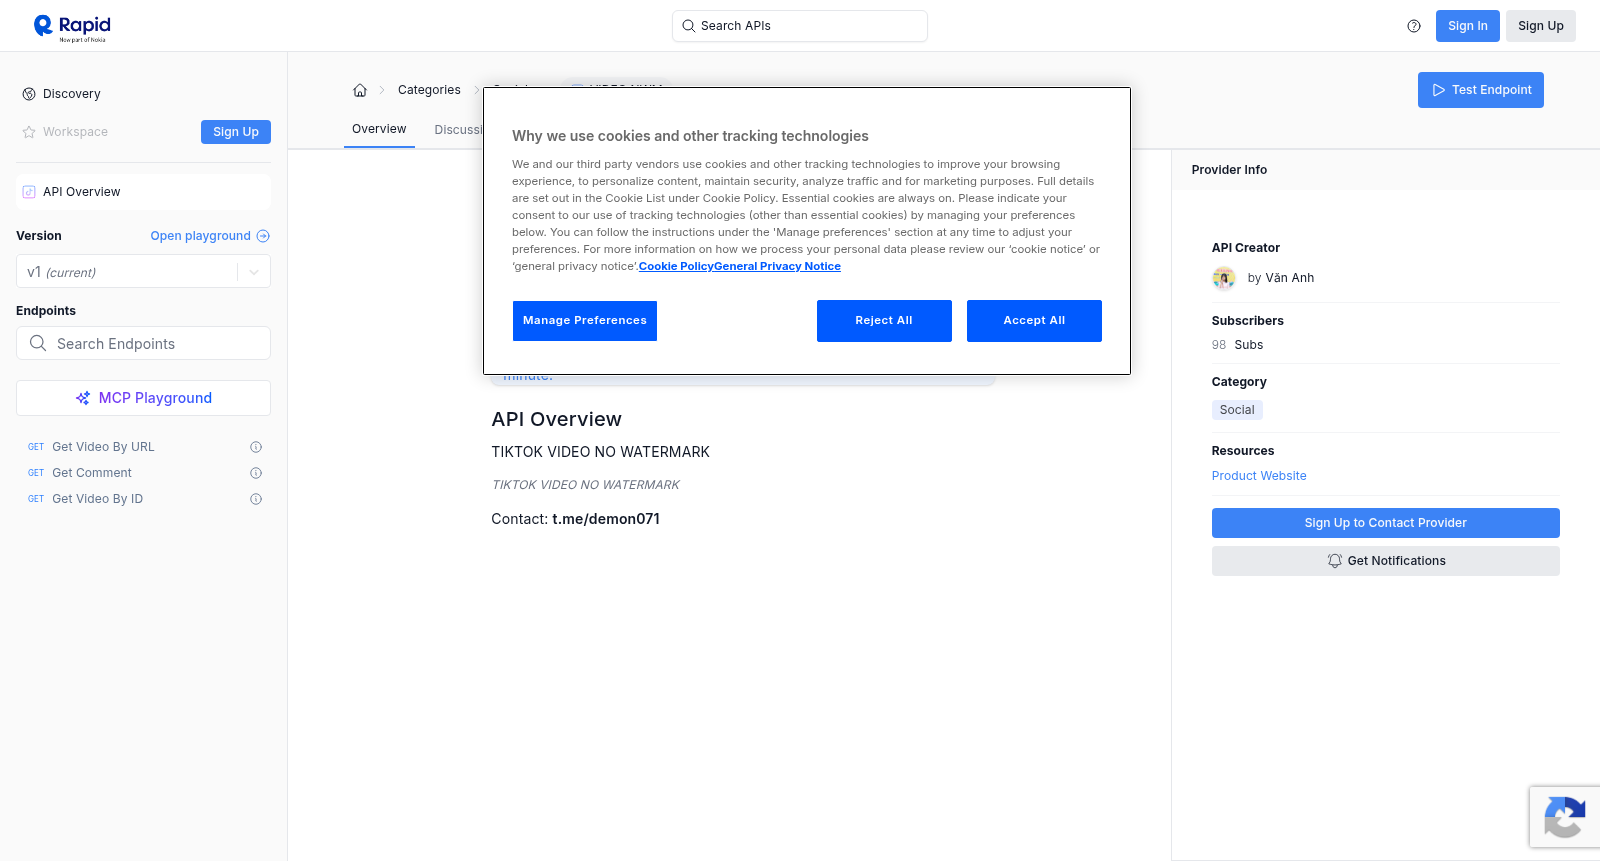Click the info icon for Get Video By URL
Screen dimensions: 1600x861
pos(256,447)
